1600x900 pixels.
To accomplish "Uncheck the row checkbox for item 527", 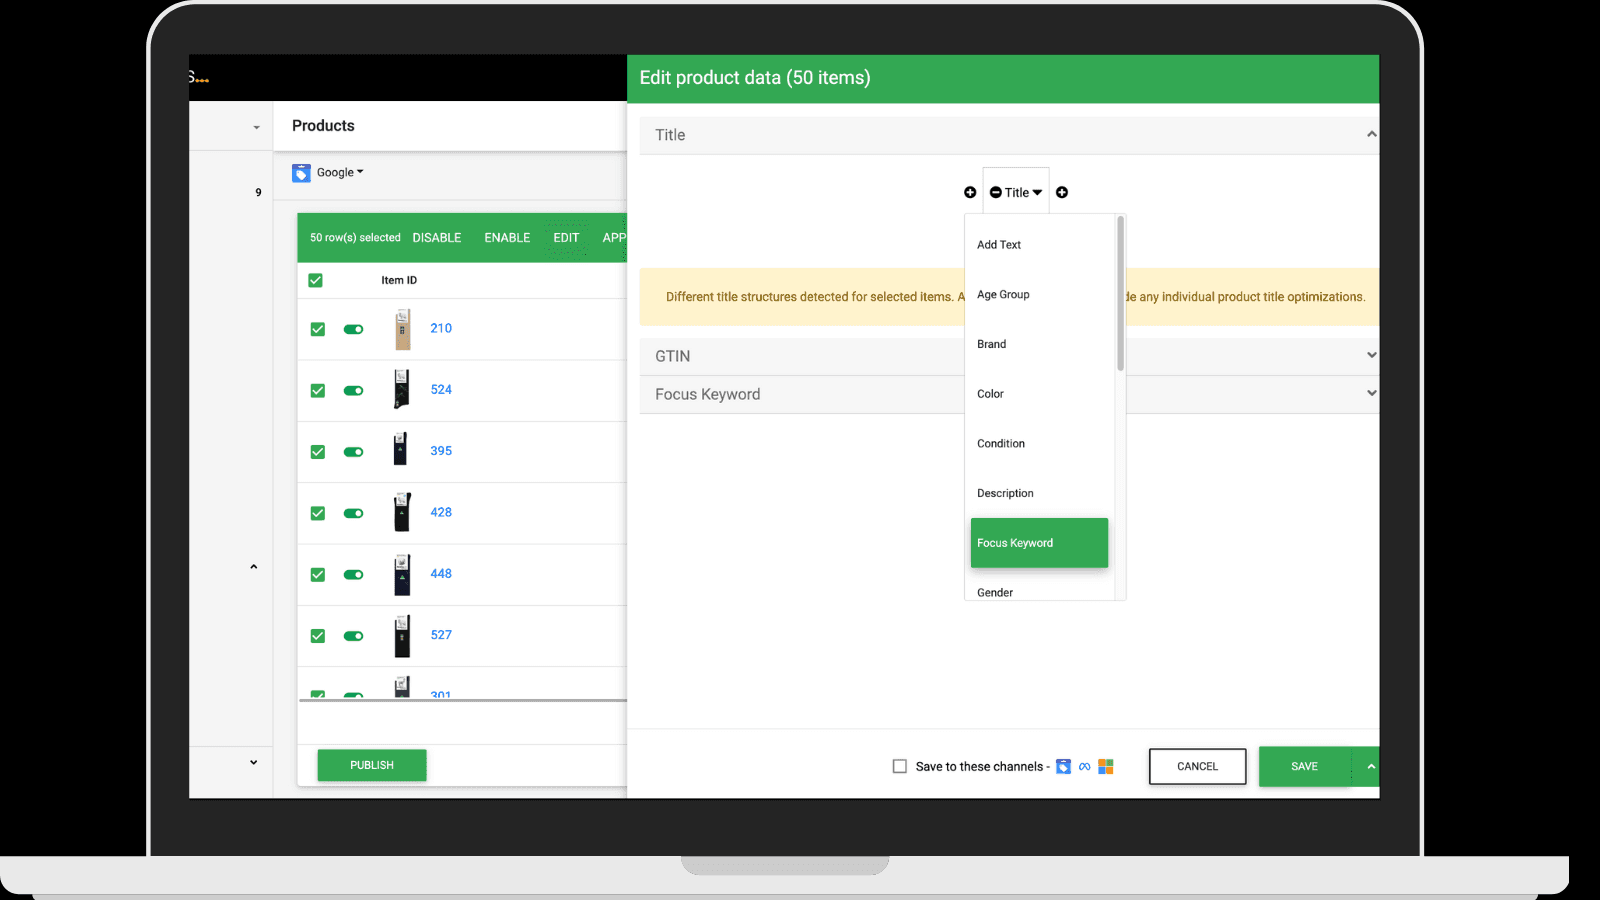I will [x=317, y=636].
